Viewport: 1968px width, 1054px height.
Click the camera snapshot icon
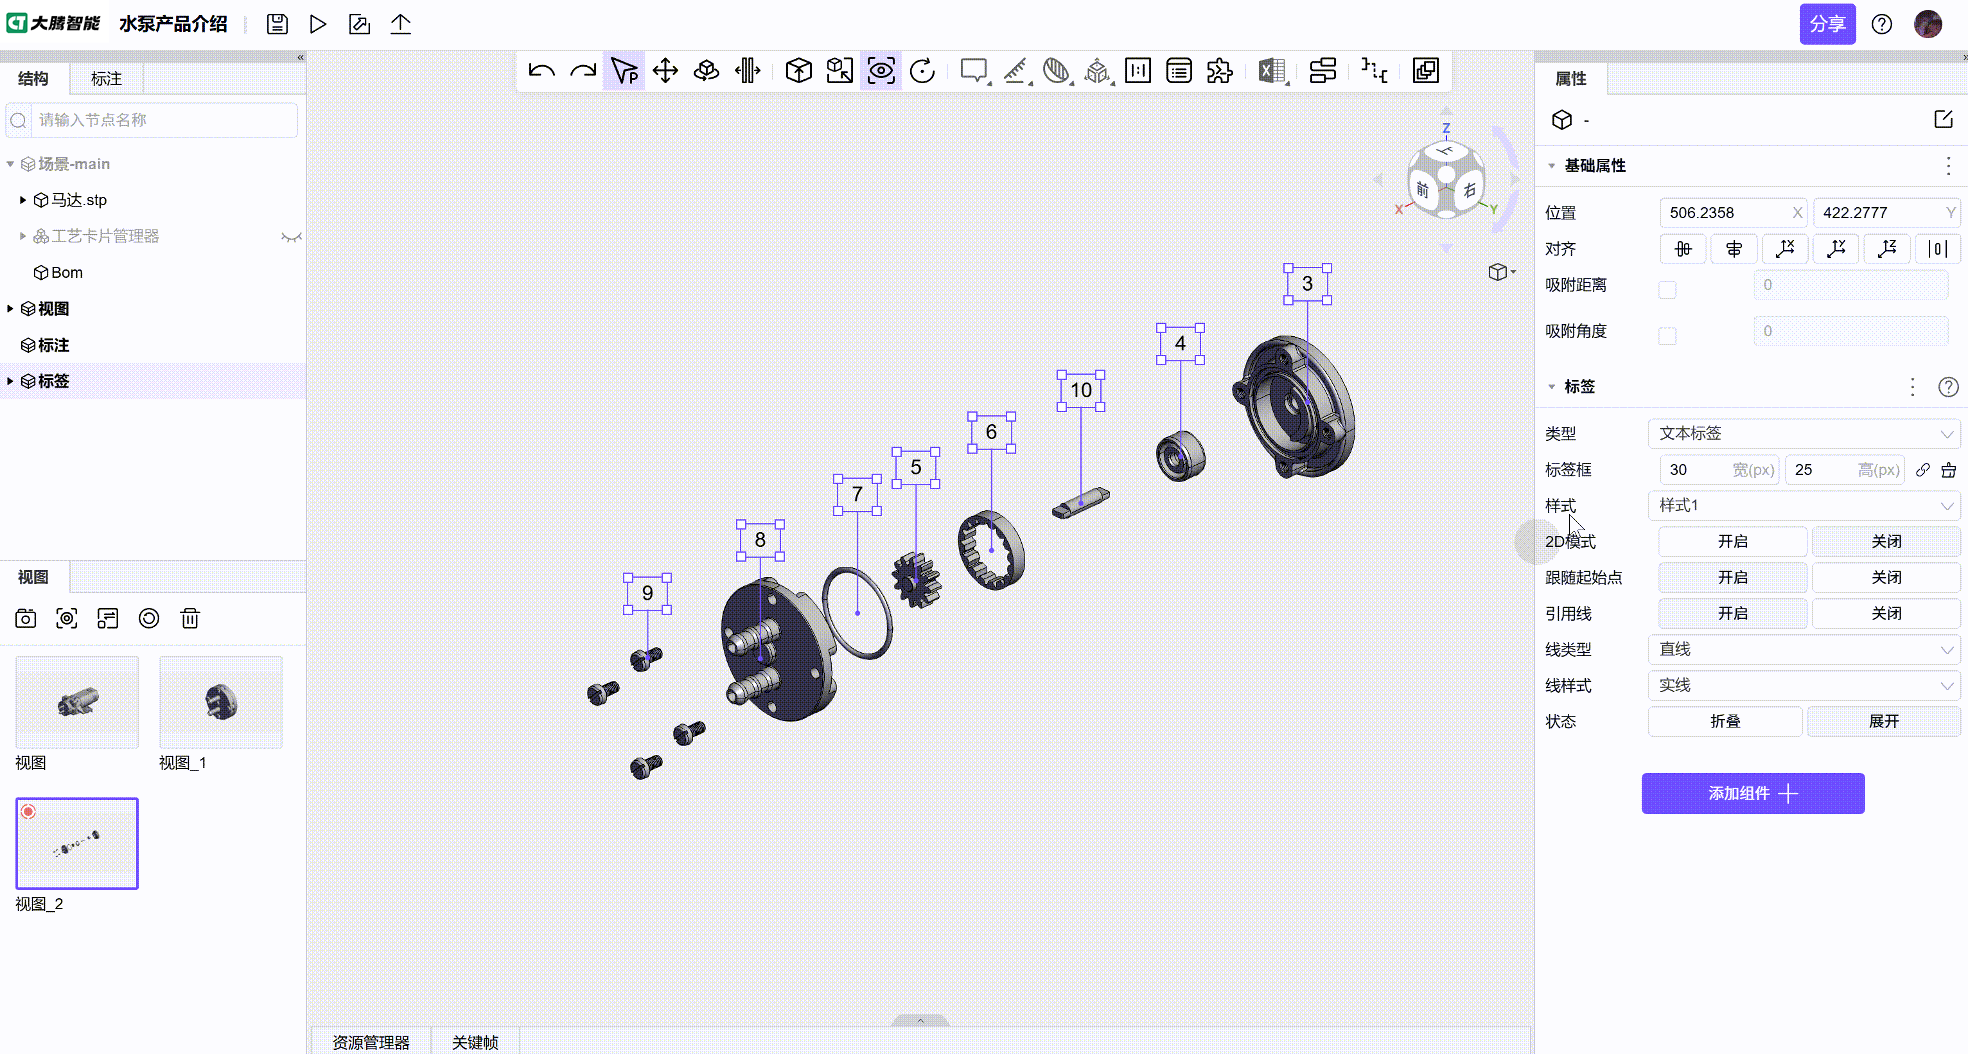tap(26, 619)
